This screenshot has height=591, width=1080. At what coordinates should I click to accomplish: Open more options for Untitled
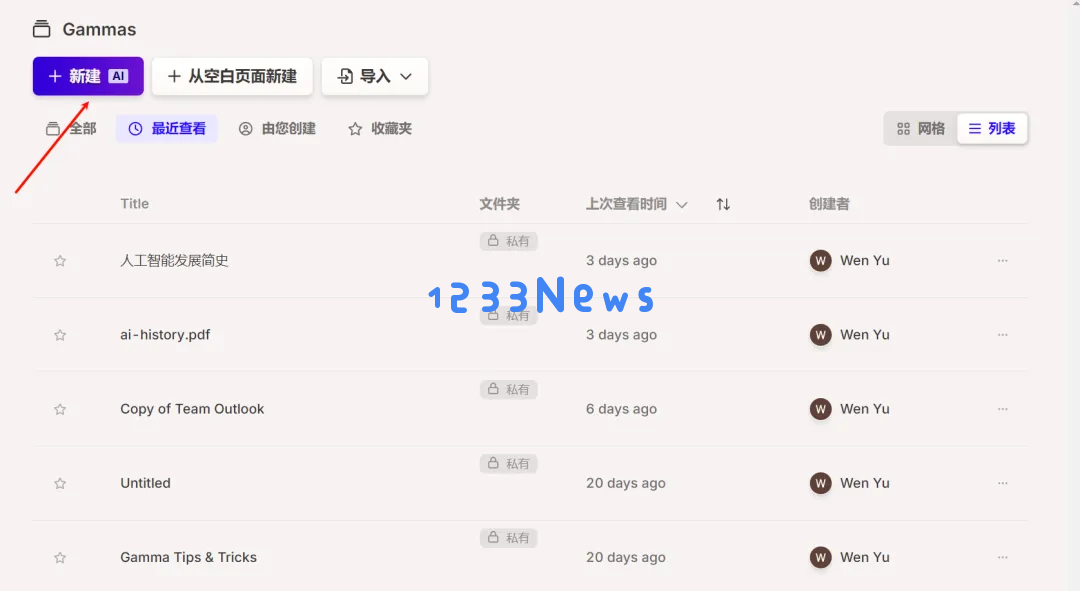pyautogui.click(x=1002, y=484)
